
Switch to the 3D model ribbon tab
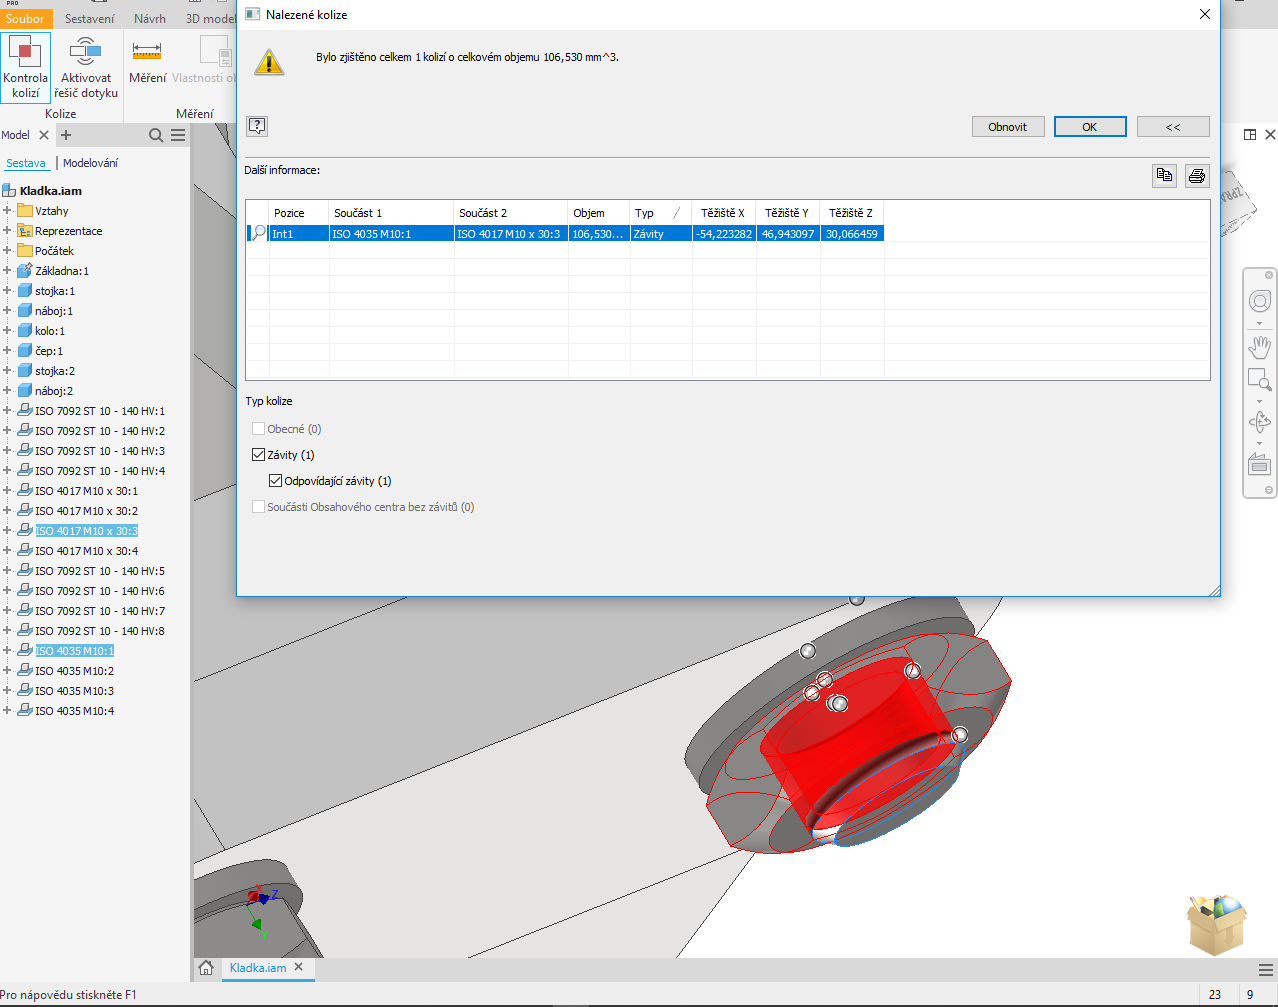[210, 18]
